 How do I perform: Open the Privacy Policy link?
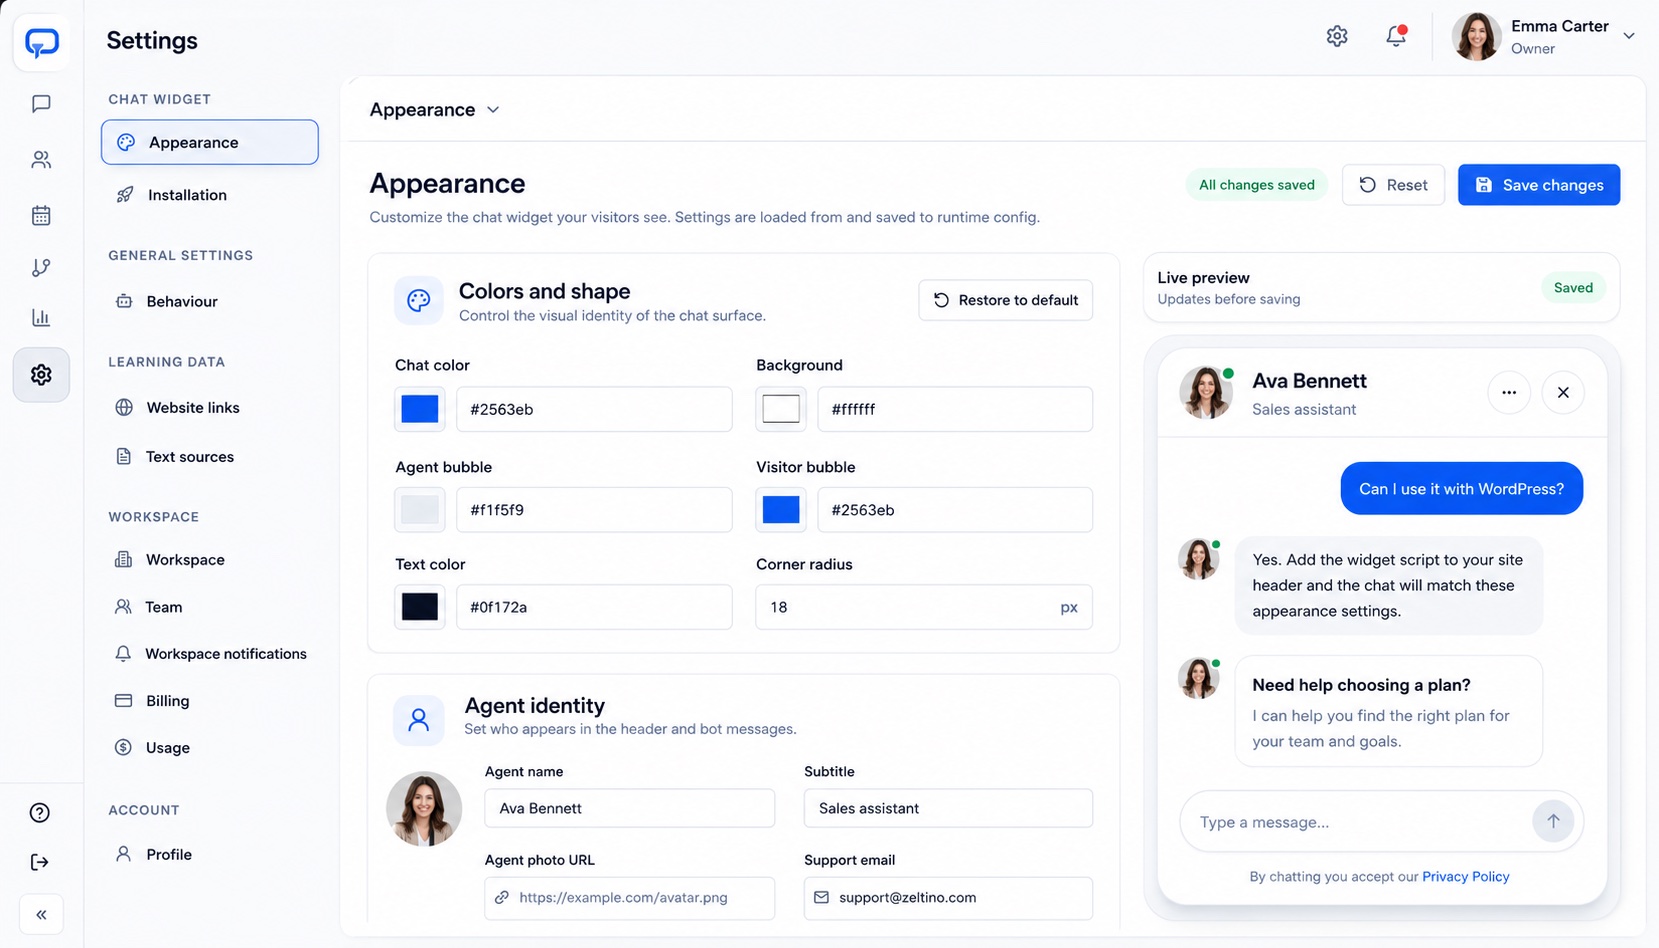coord(1465,877)
